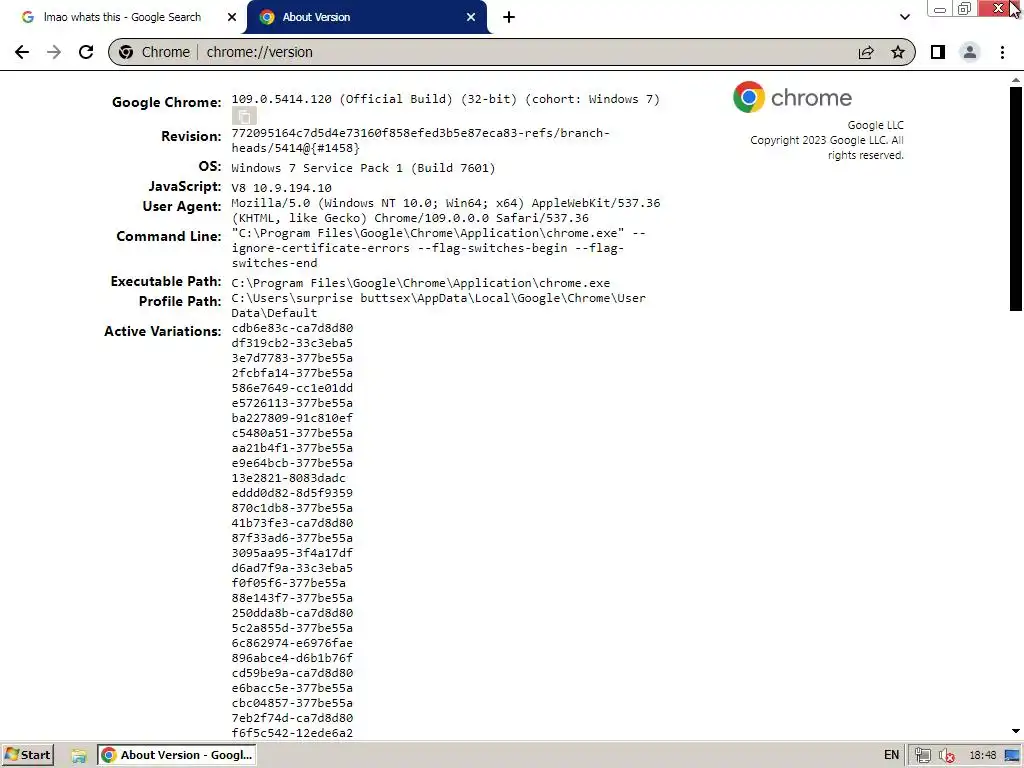Click variation '13e2821-8083dadc'
The width and height of the screenshot is (1024, 768).
(289, 478)
